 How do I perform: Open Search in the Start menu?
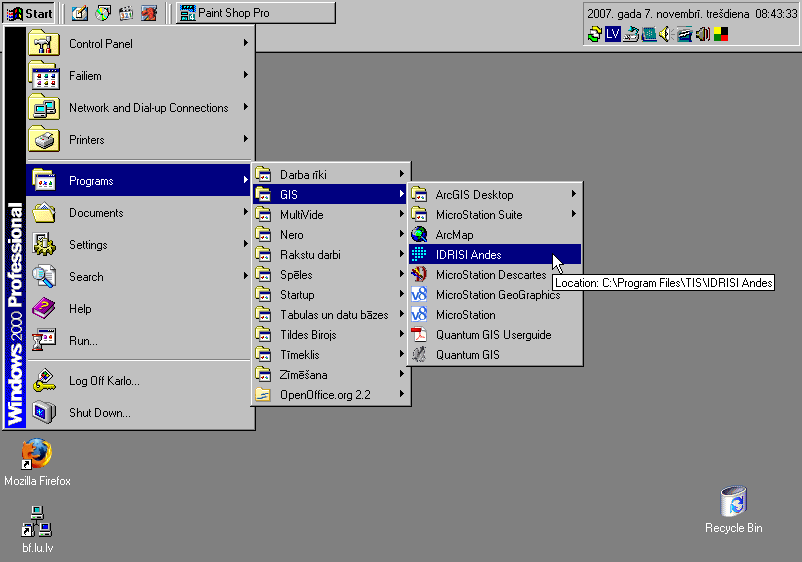pos(138,277)
